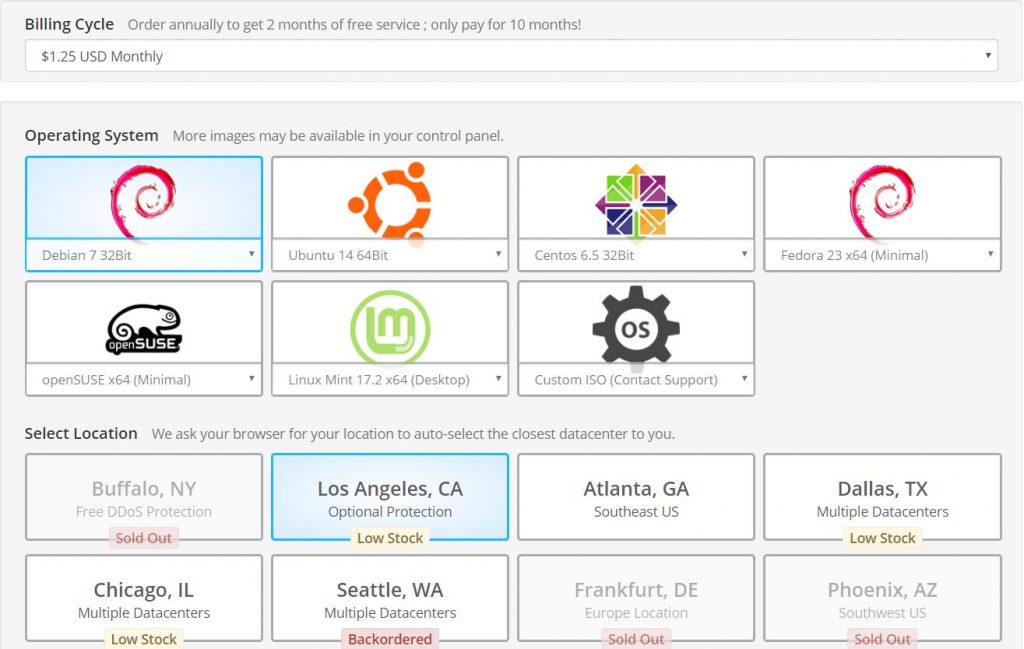Choose the Ubuntu circle logo
Screen dimensions: 1024x649
[x=390, y=200]
